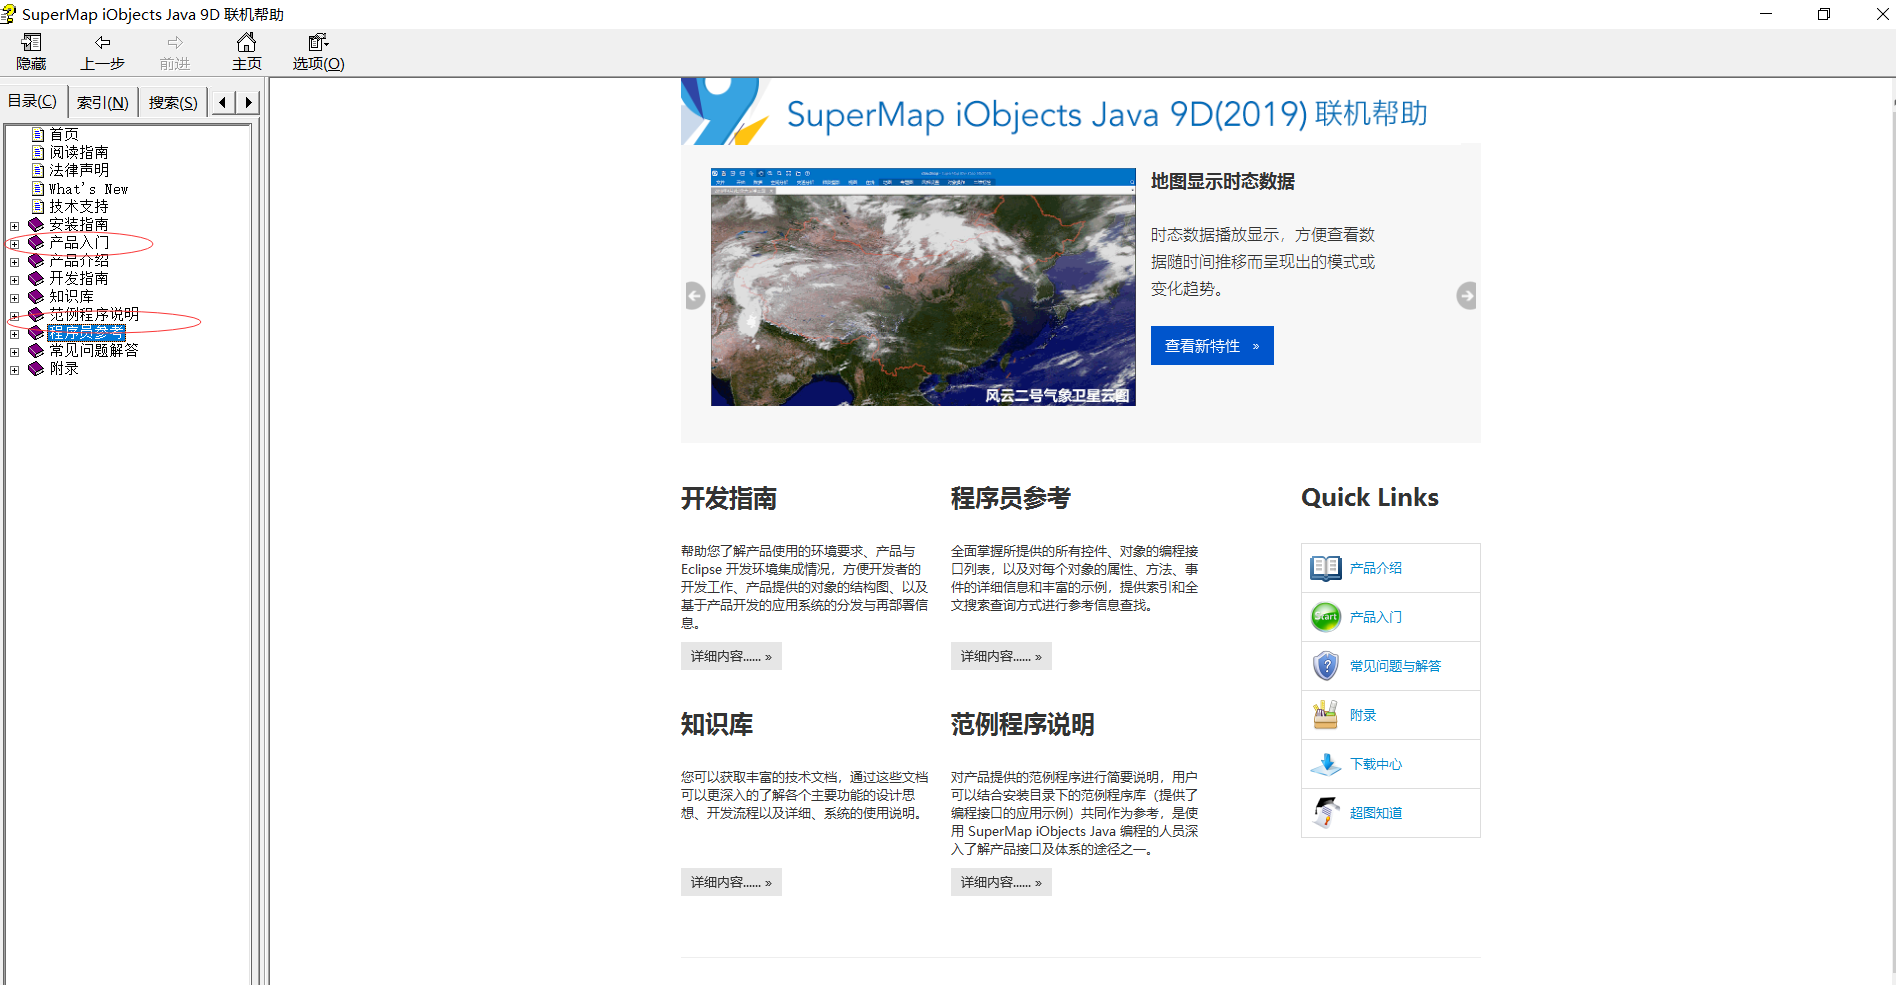The image size is (1896, 985).
Task: Click the 常见问题解答 book icon
Action: tap(36, 350)
